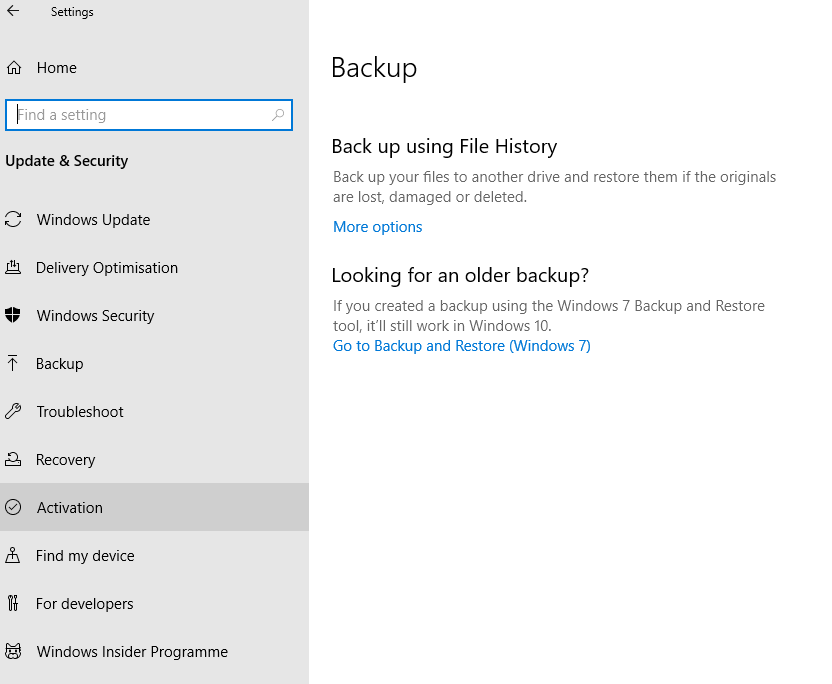Open Windows Update settings
832x684 pixels.
(x=154, y=220)
